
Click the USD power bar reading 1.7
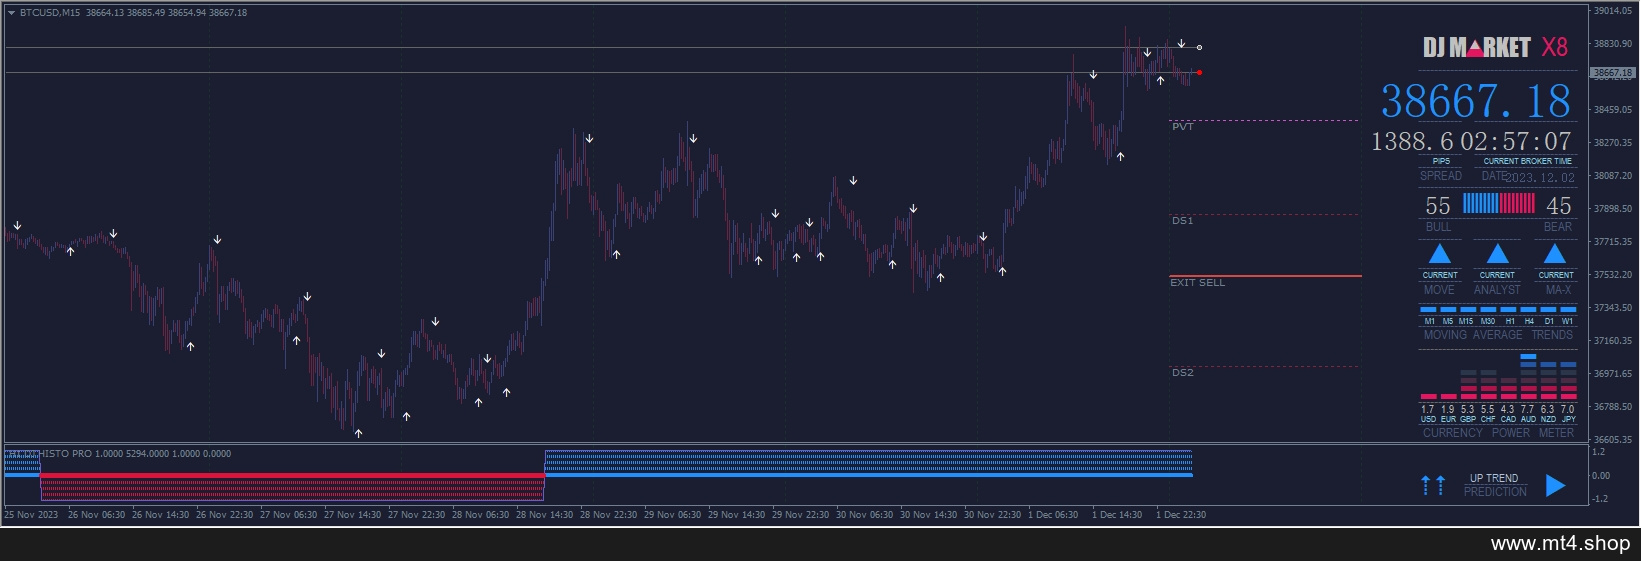pos(1428,397)
